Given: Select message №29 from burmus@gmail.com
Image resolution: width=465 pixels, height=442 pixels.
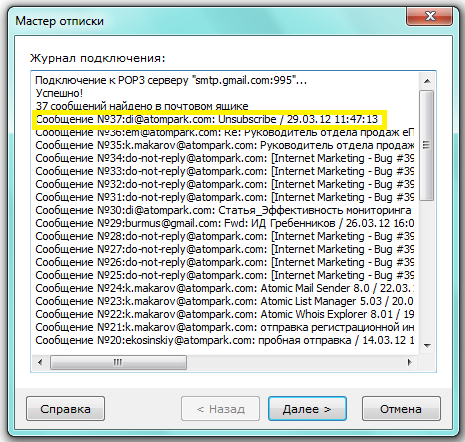Looking at the screenshot, I should click(225, 223).
